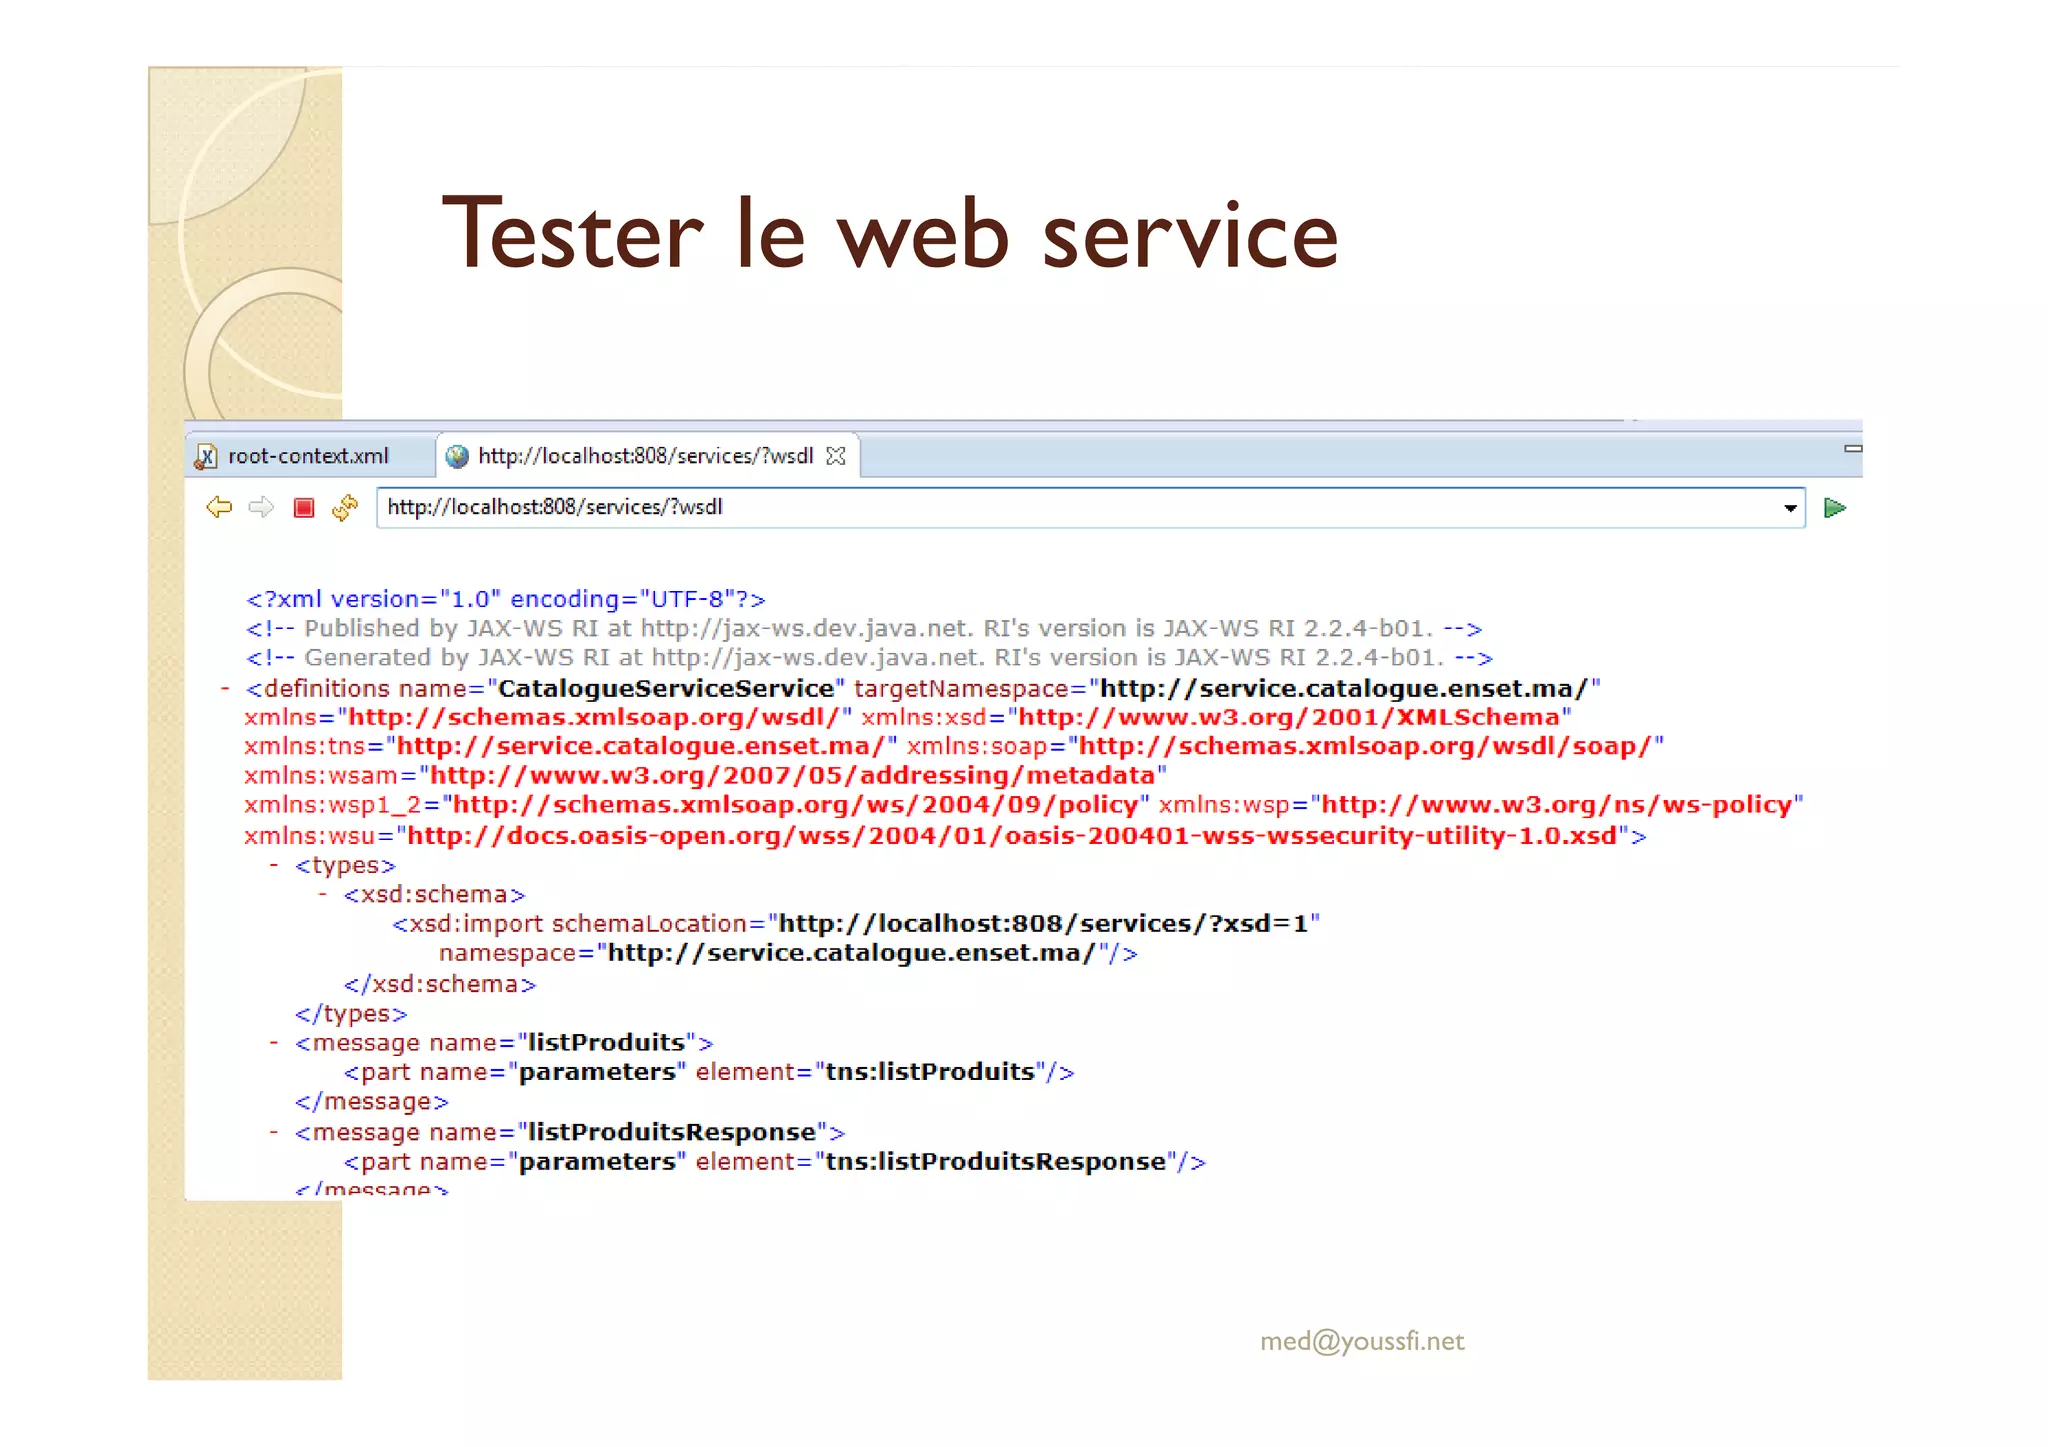This screenshot has width=2048, height=1447.
Task: Click the CatalogueServiceService name value
Action: pyautogui.click(x=666, y=688)
